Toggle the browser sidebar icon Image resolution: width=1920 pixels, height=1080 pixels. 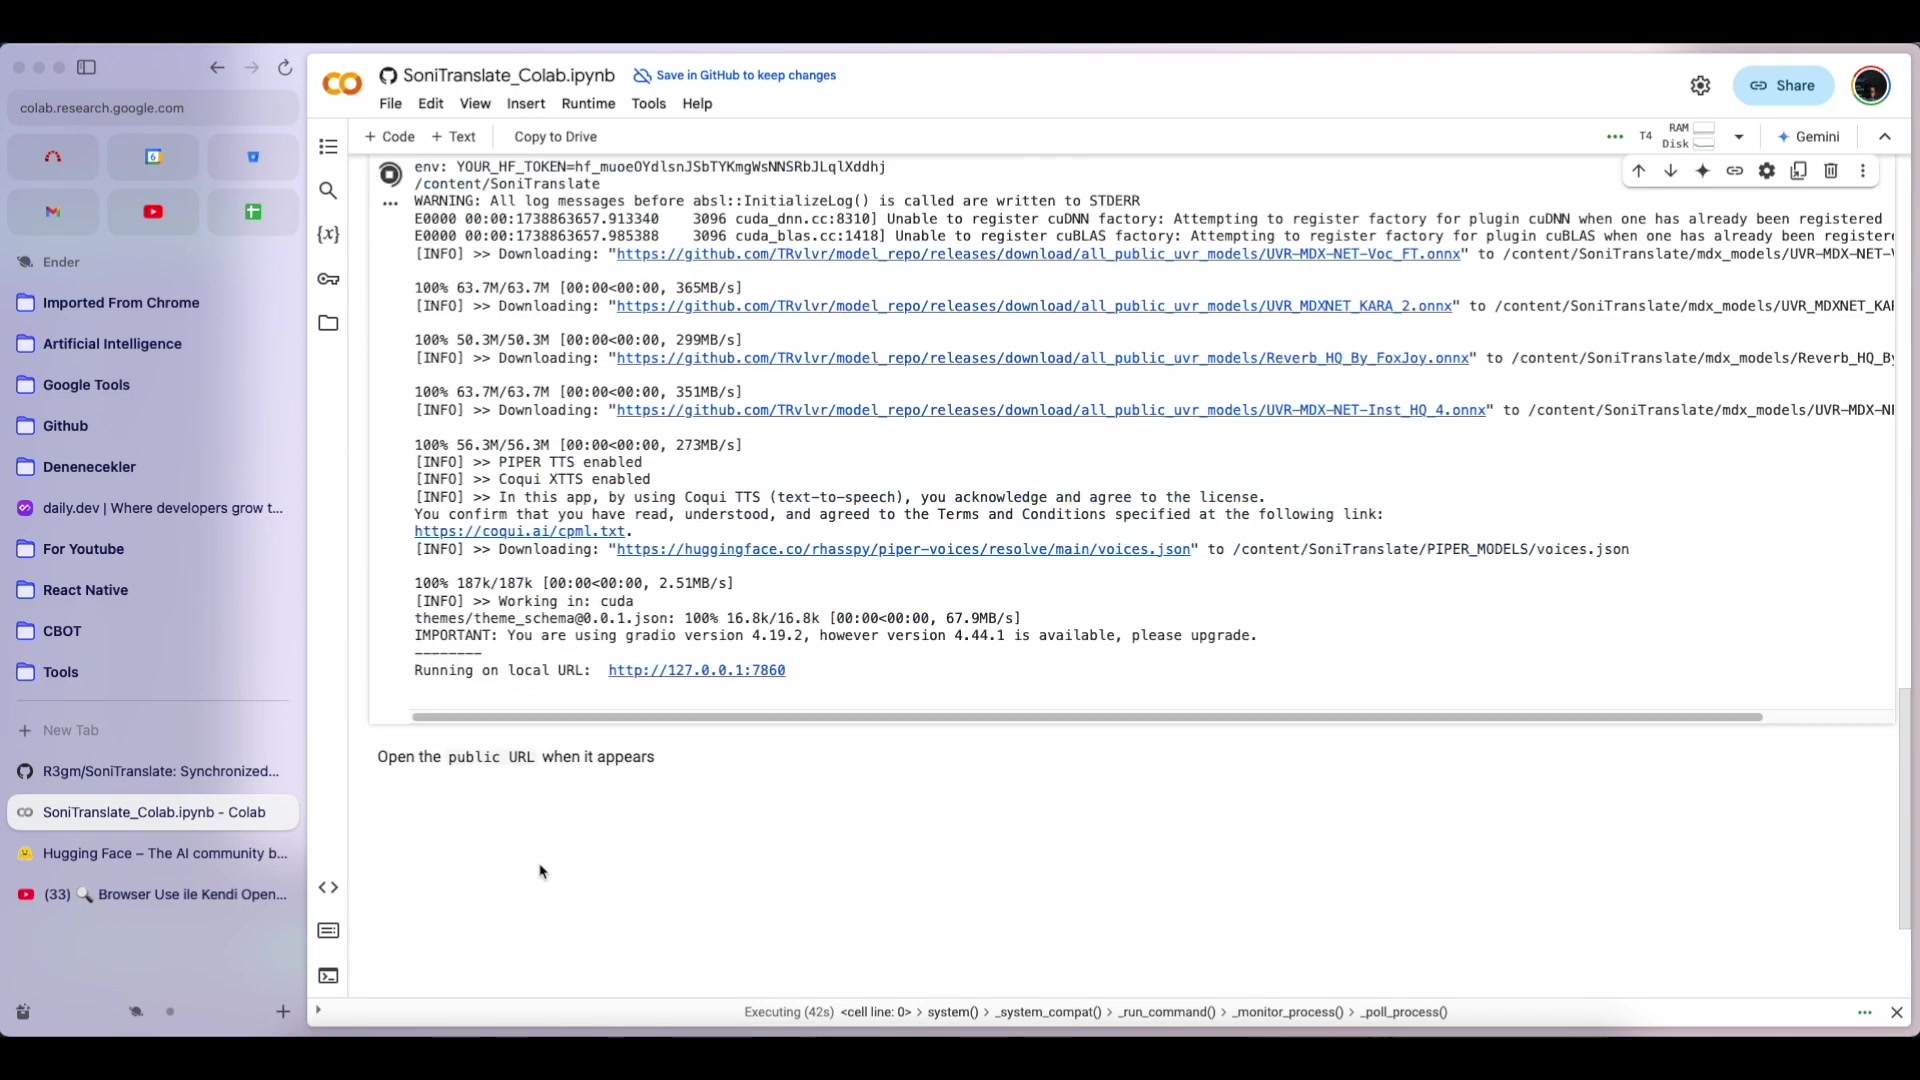click(87, 67)
